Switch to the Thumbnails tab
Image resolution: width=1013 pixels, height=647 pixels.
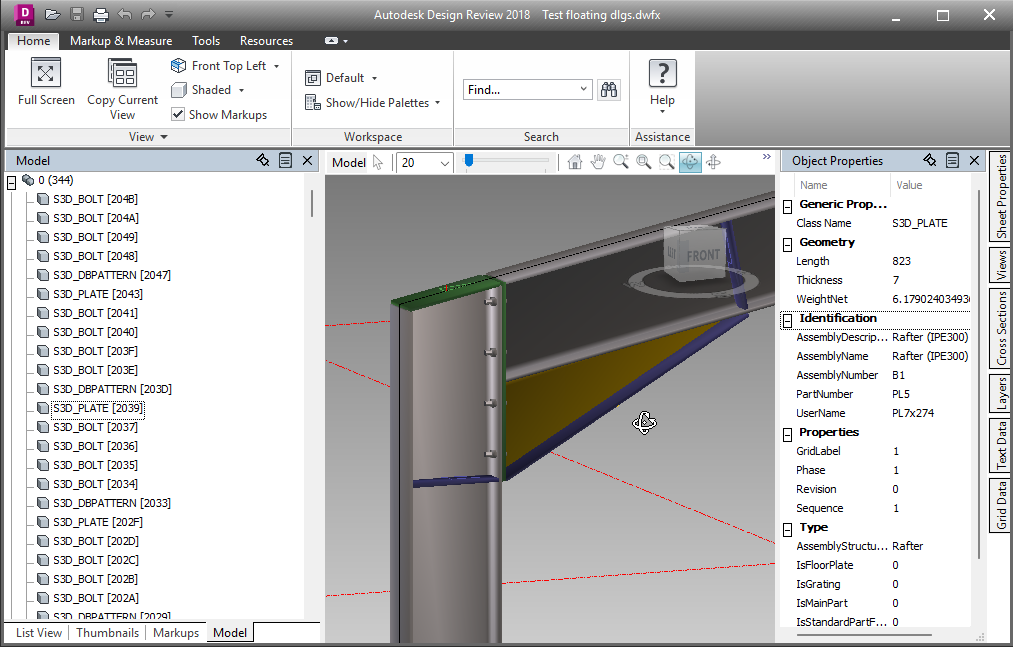pyautogui.click(x=107, y=633)
